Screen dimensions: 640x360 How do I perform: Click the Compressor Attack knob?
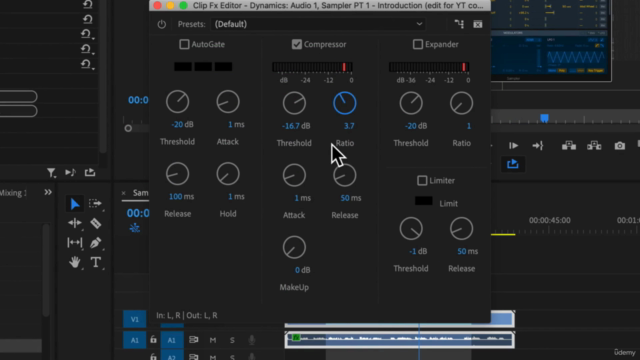[294, 176]
